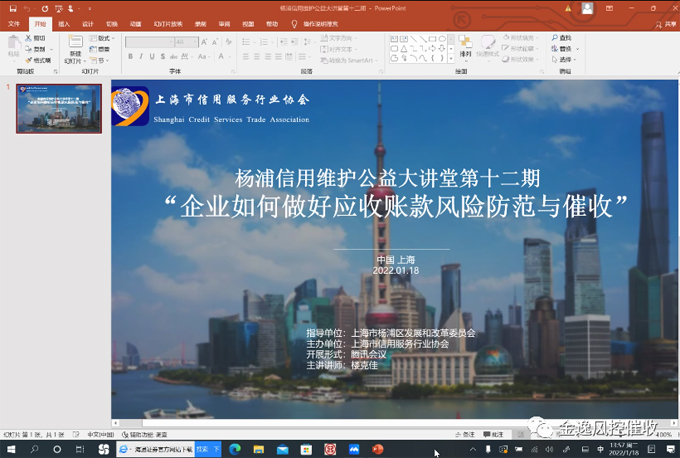Viewport: 680px width, 458px height.
Task: Open the Slide Show (幻灯片放映) tab
Action: tap(168, 23)
